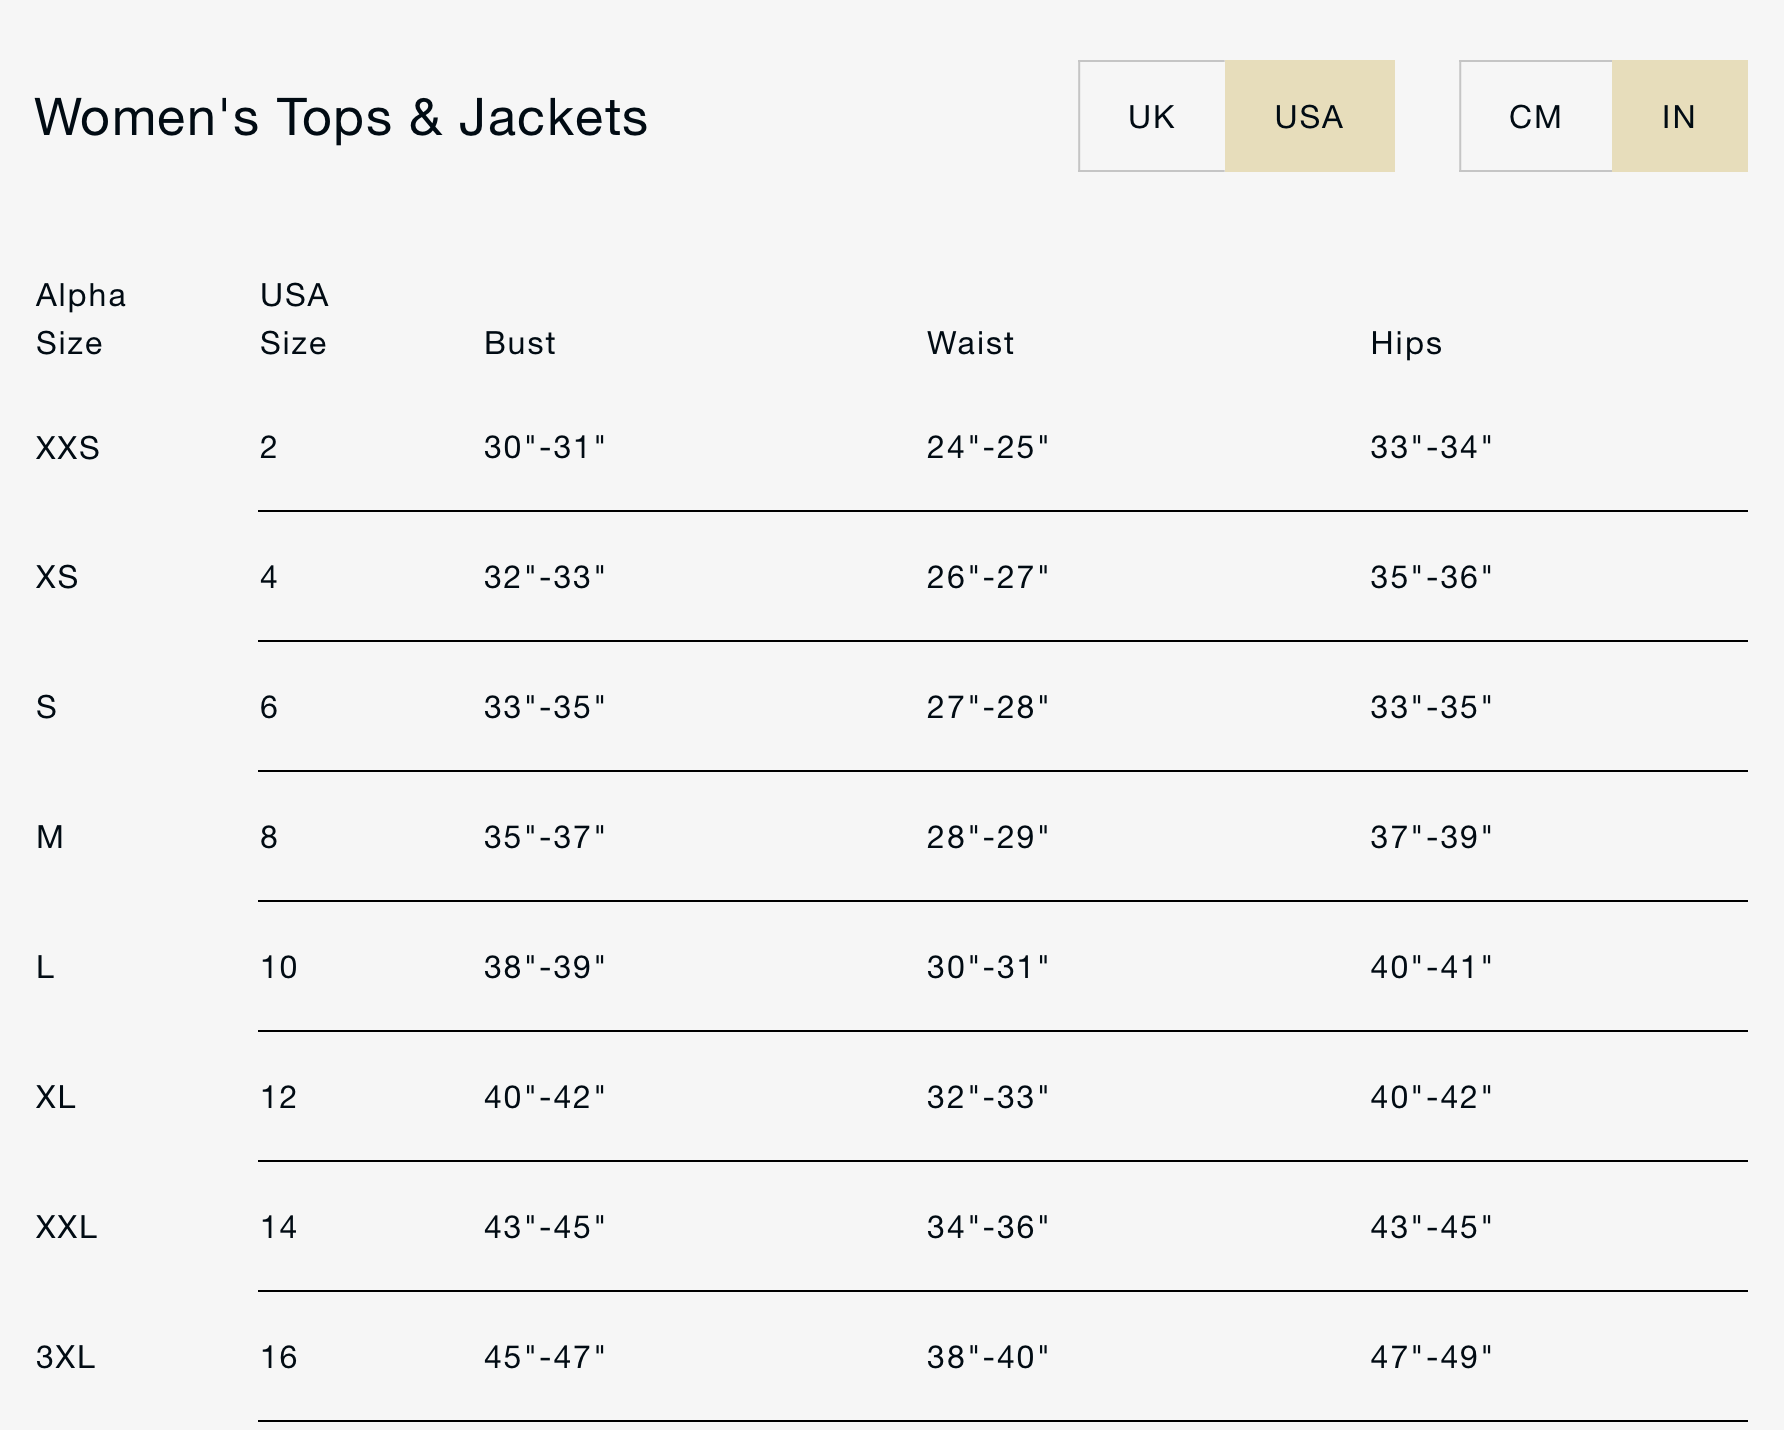
Task: Click the XL bust measurement 40"-42"
Action: [x=545, y=1097]
